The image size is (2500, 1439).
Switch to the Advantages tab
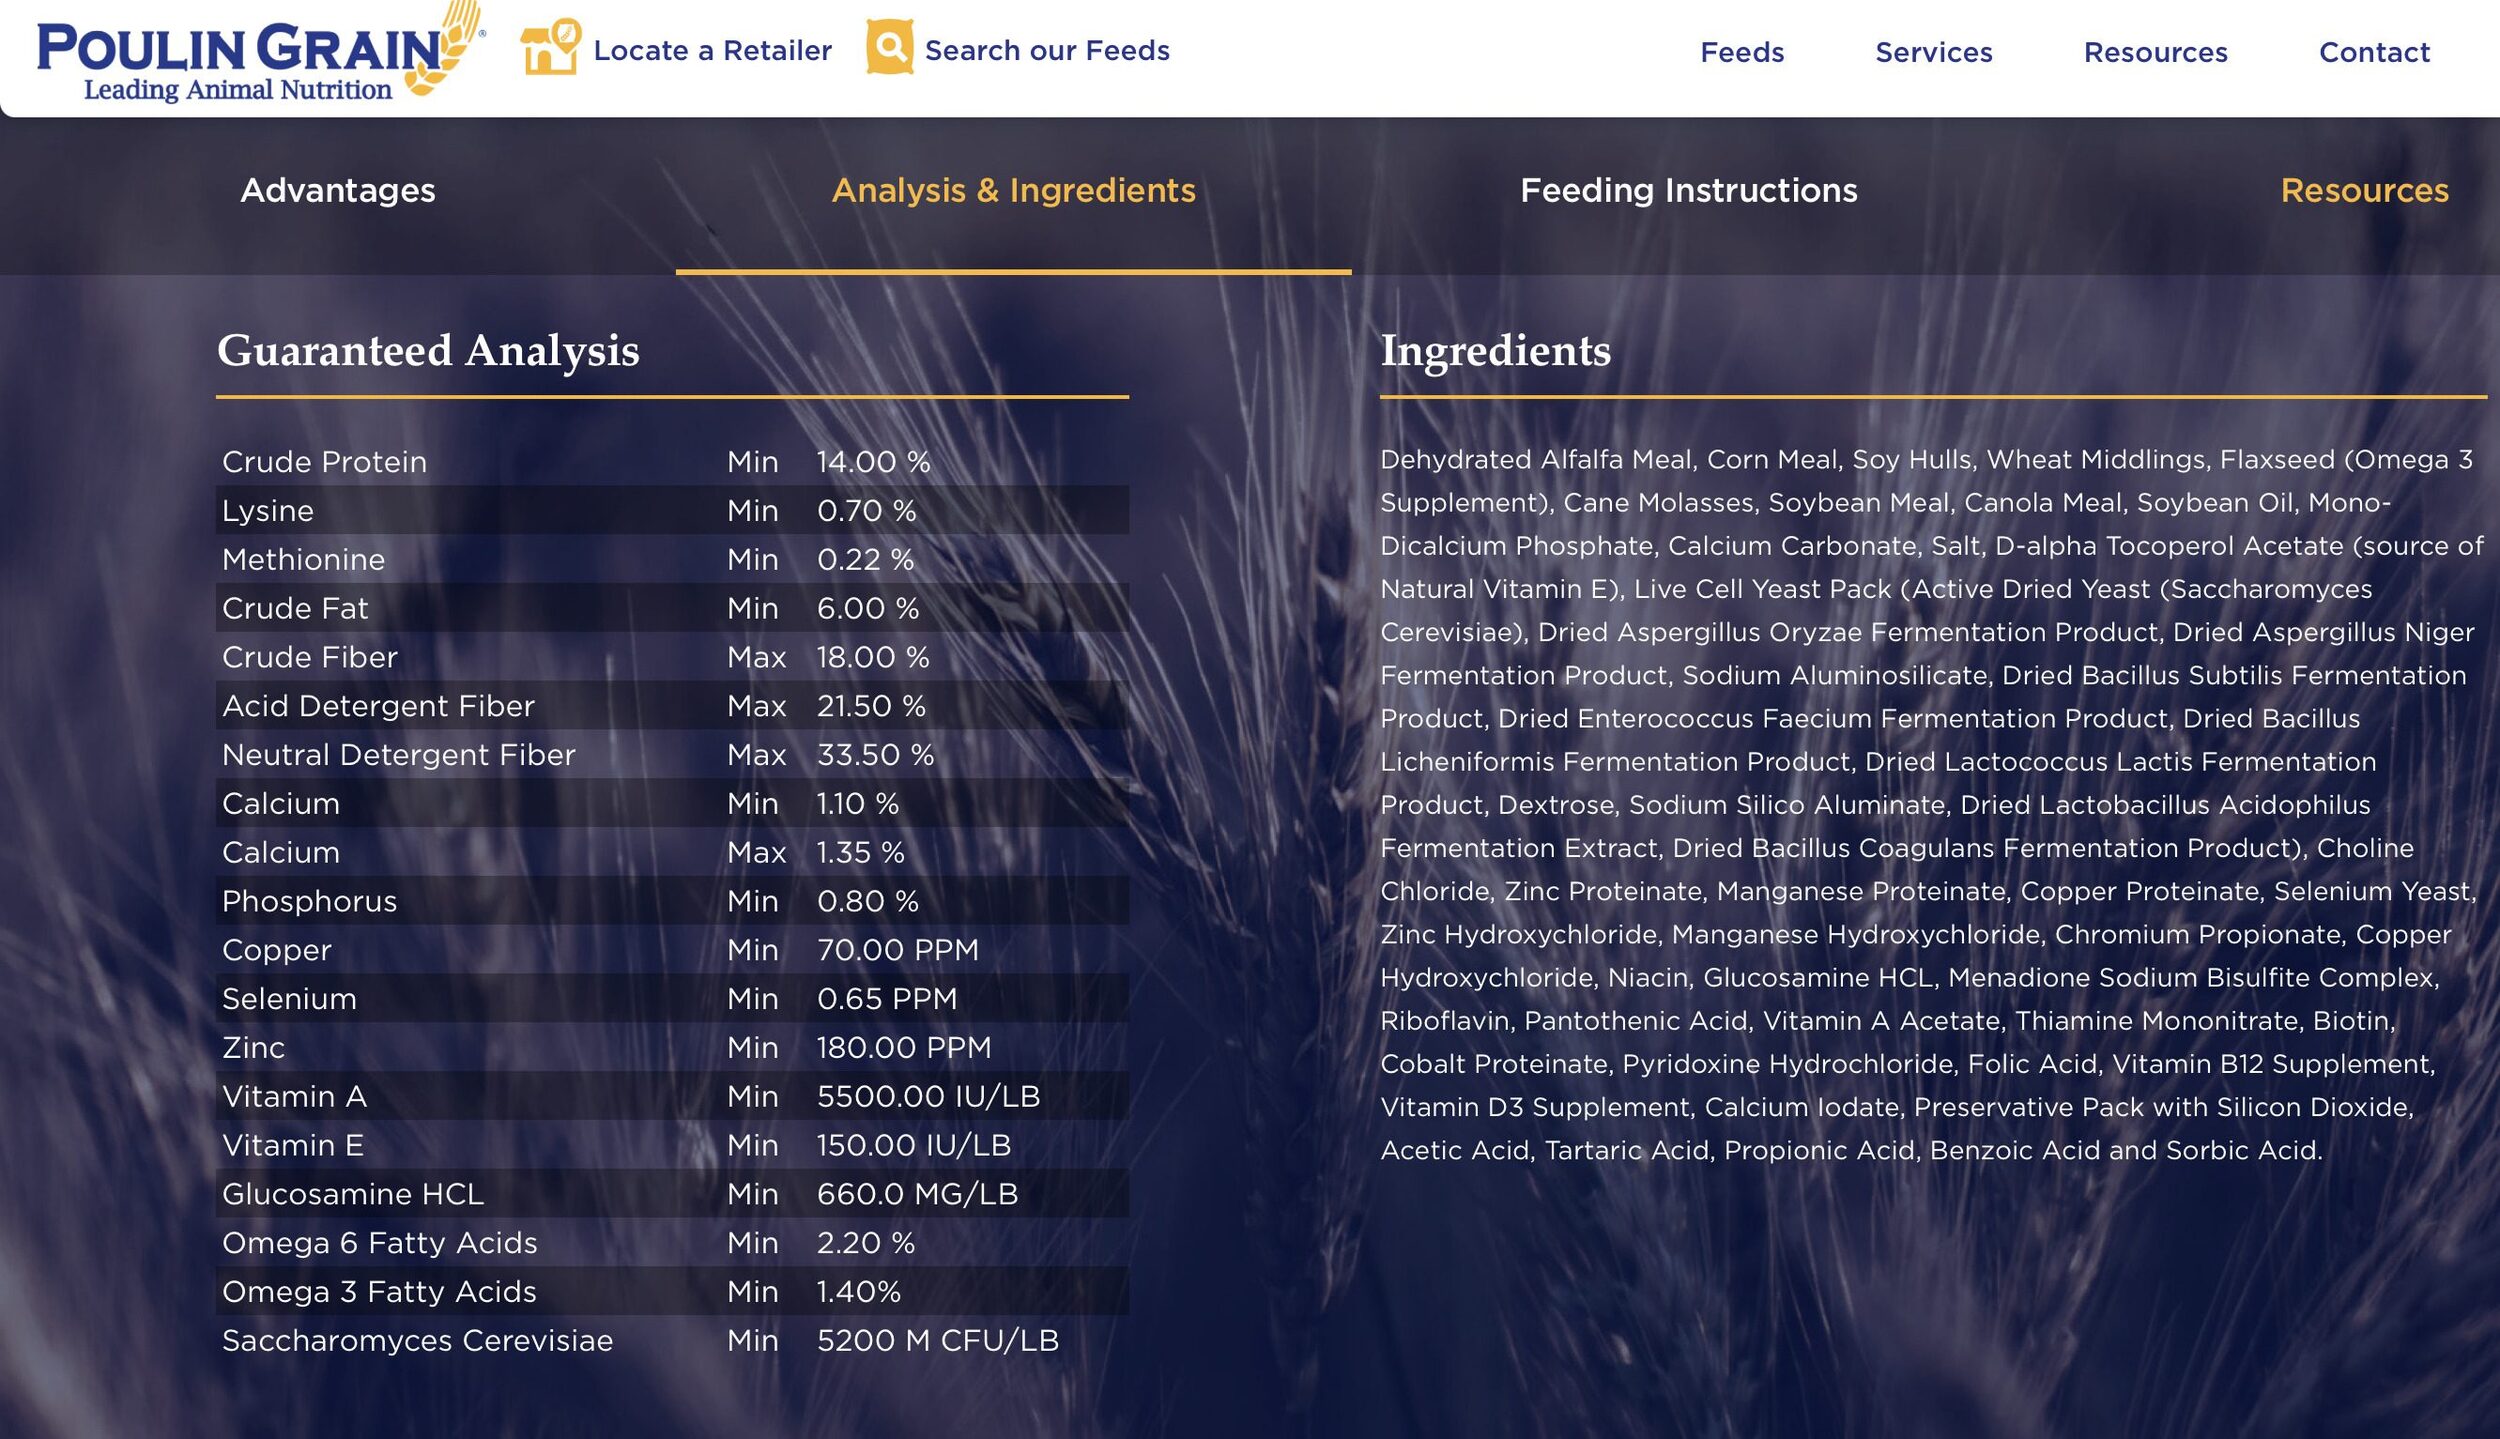pyautogui.click(x=338, y=191)
